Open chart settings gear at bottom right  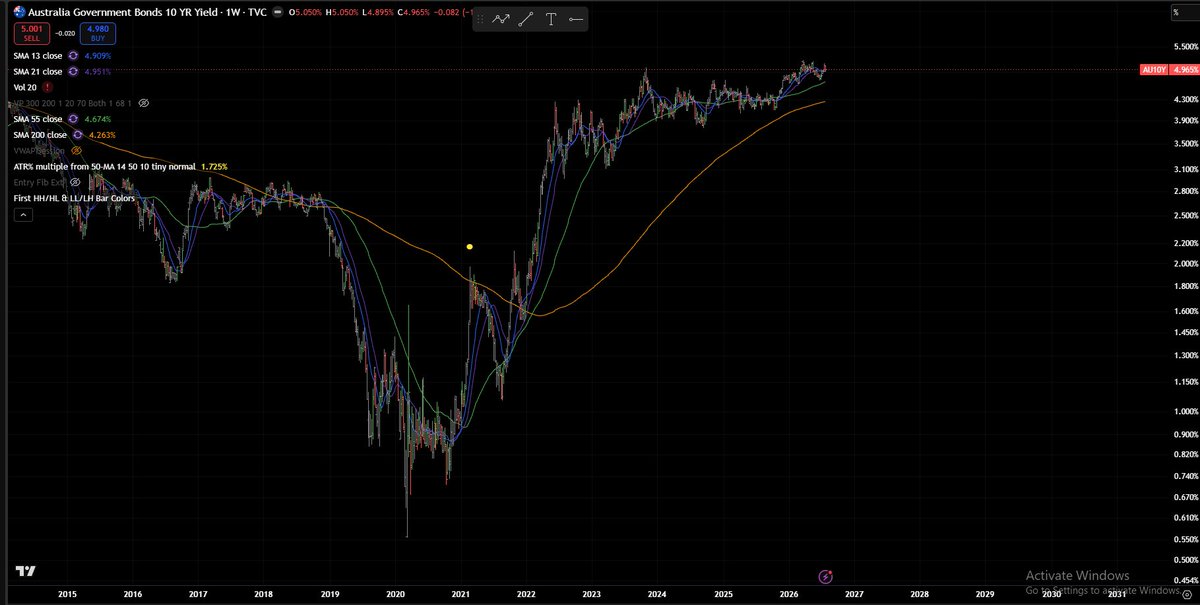point(1186,593)
